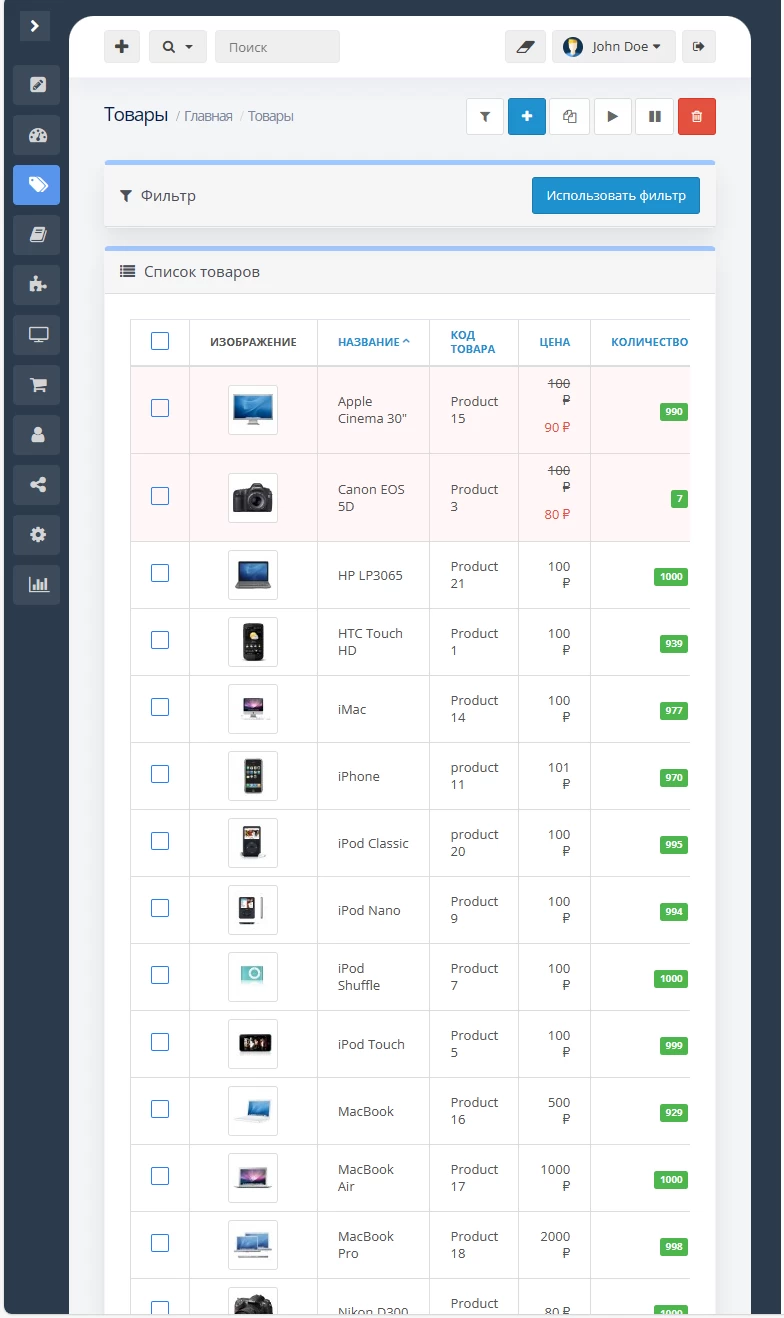Open the dashboard gauge sidebar icon
This screenshot has width=784, height=1318.
click(37, 135)
